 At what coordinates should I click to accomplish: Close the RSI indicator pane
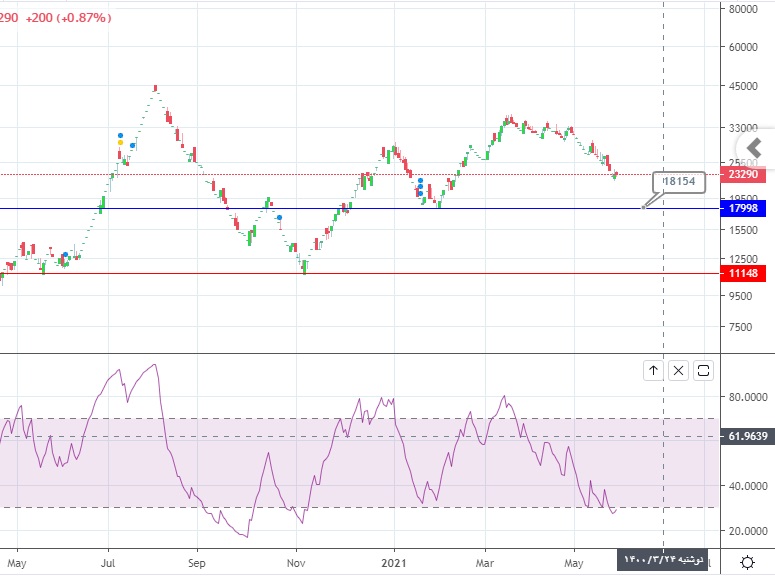(678, 370)
